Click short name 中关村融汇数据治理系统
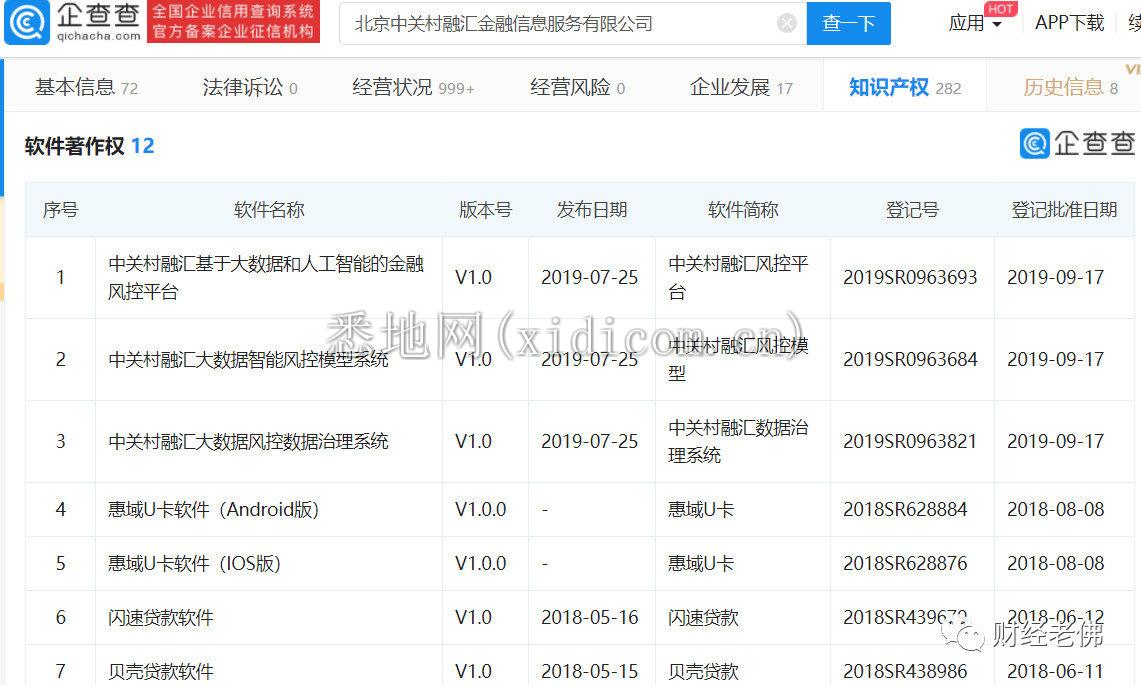The width and height of the screenshot is (1141, 685). click(738, 441)
